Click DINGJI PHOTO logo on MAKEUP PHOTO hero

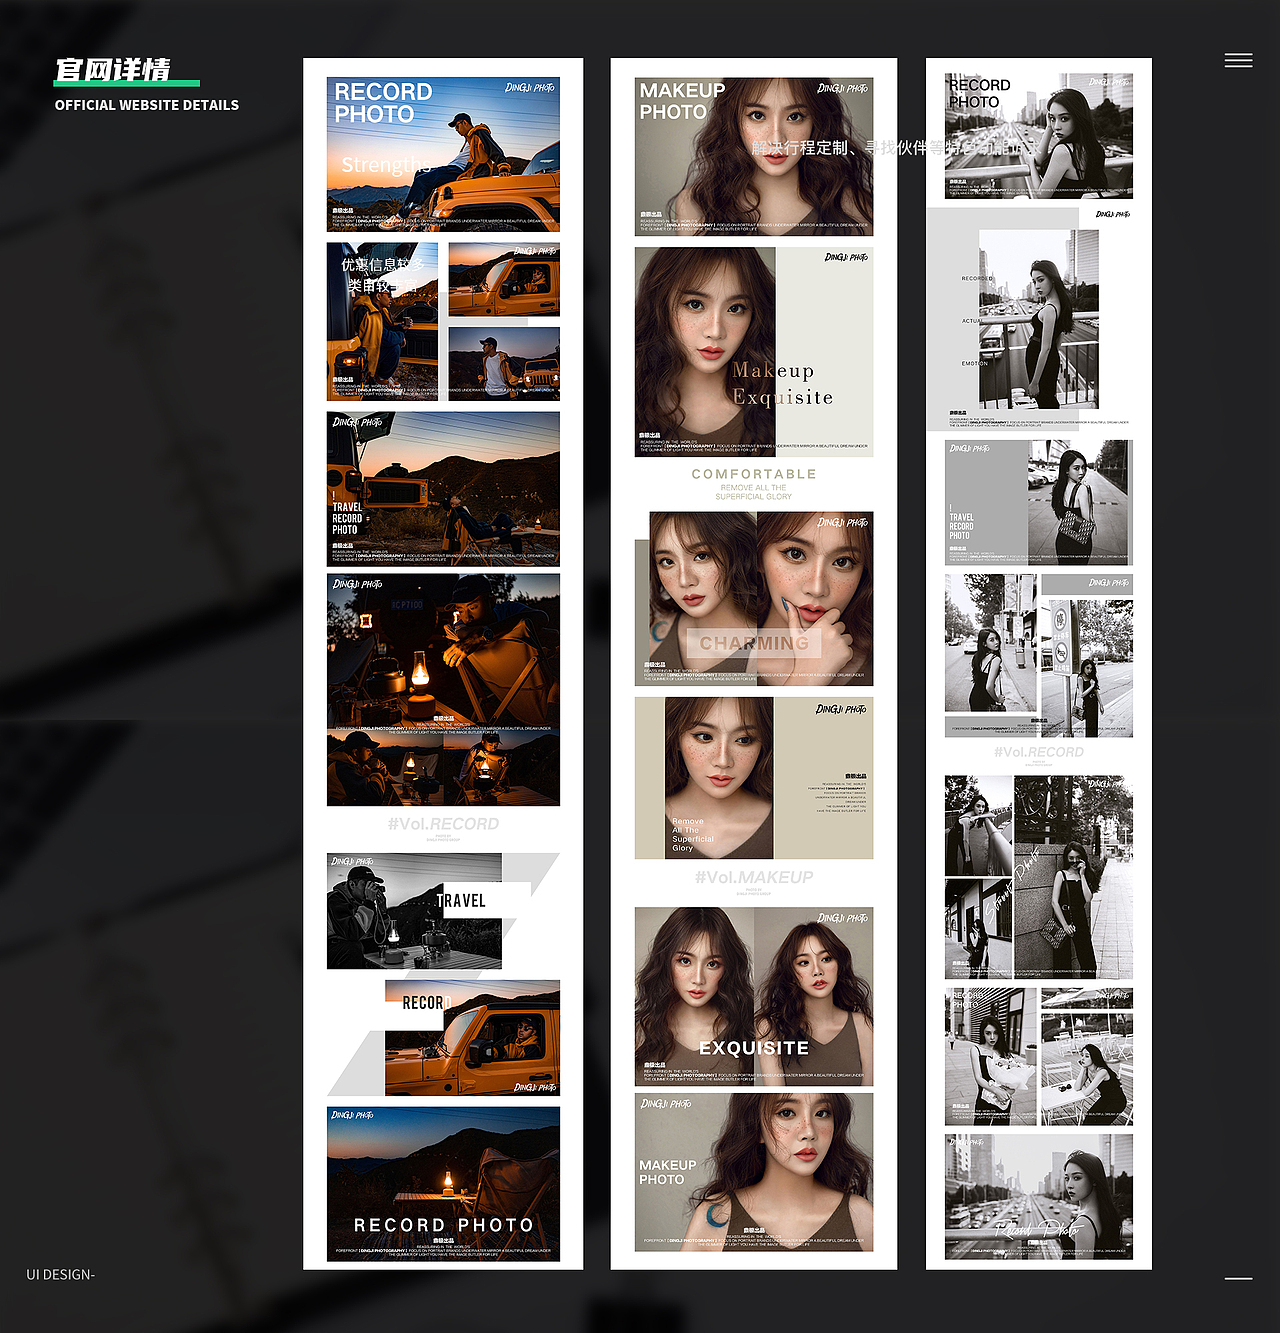tap(842, 88)
